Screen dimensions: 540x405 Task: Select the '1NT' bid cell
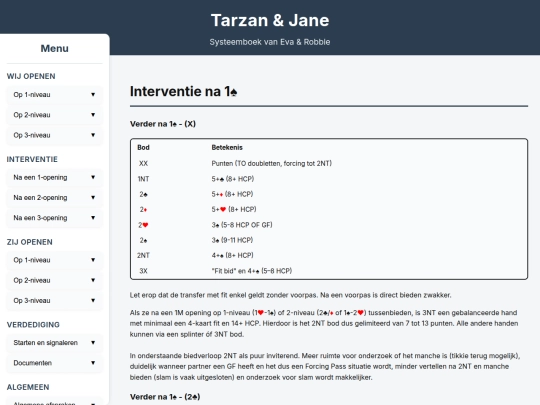click(x=143, y=179)
